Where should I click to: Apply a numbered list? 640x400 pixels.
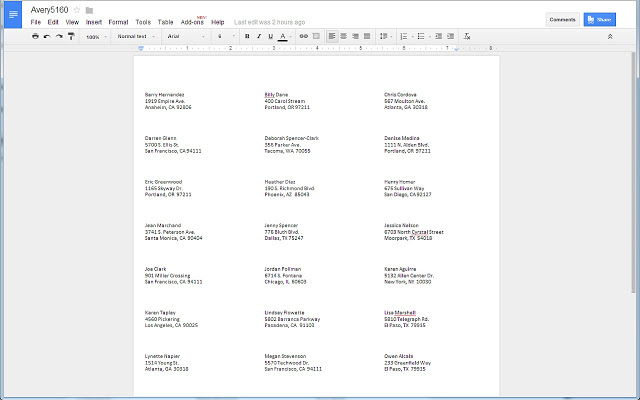404,36
